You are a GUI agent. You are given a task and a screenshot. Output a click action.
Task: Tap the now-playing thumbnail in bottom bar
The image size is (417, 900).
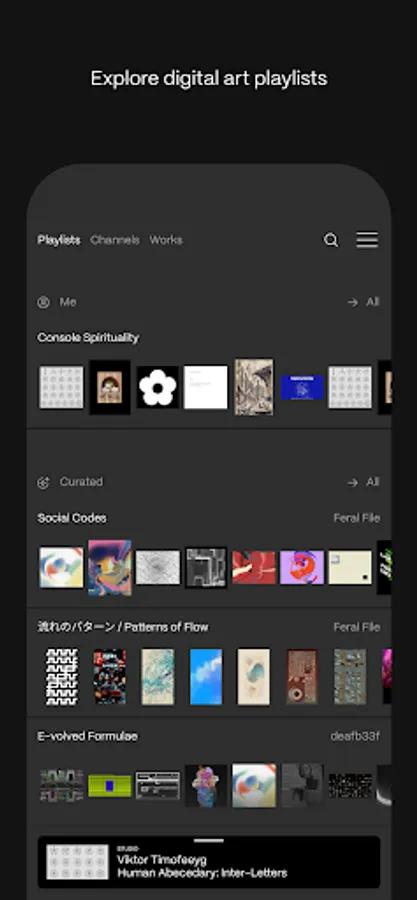(x=77, y=862)
